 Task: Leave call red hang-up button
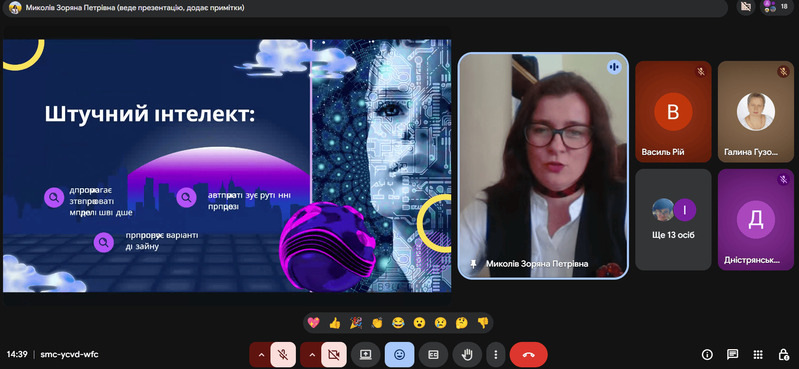(528, 355)
